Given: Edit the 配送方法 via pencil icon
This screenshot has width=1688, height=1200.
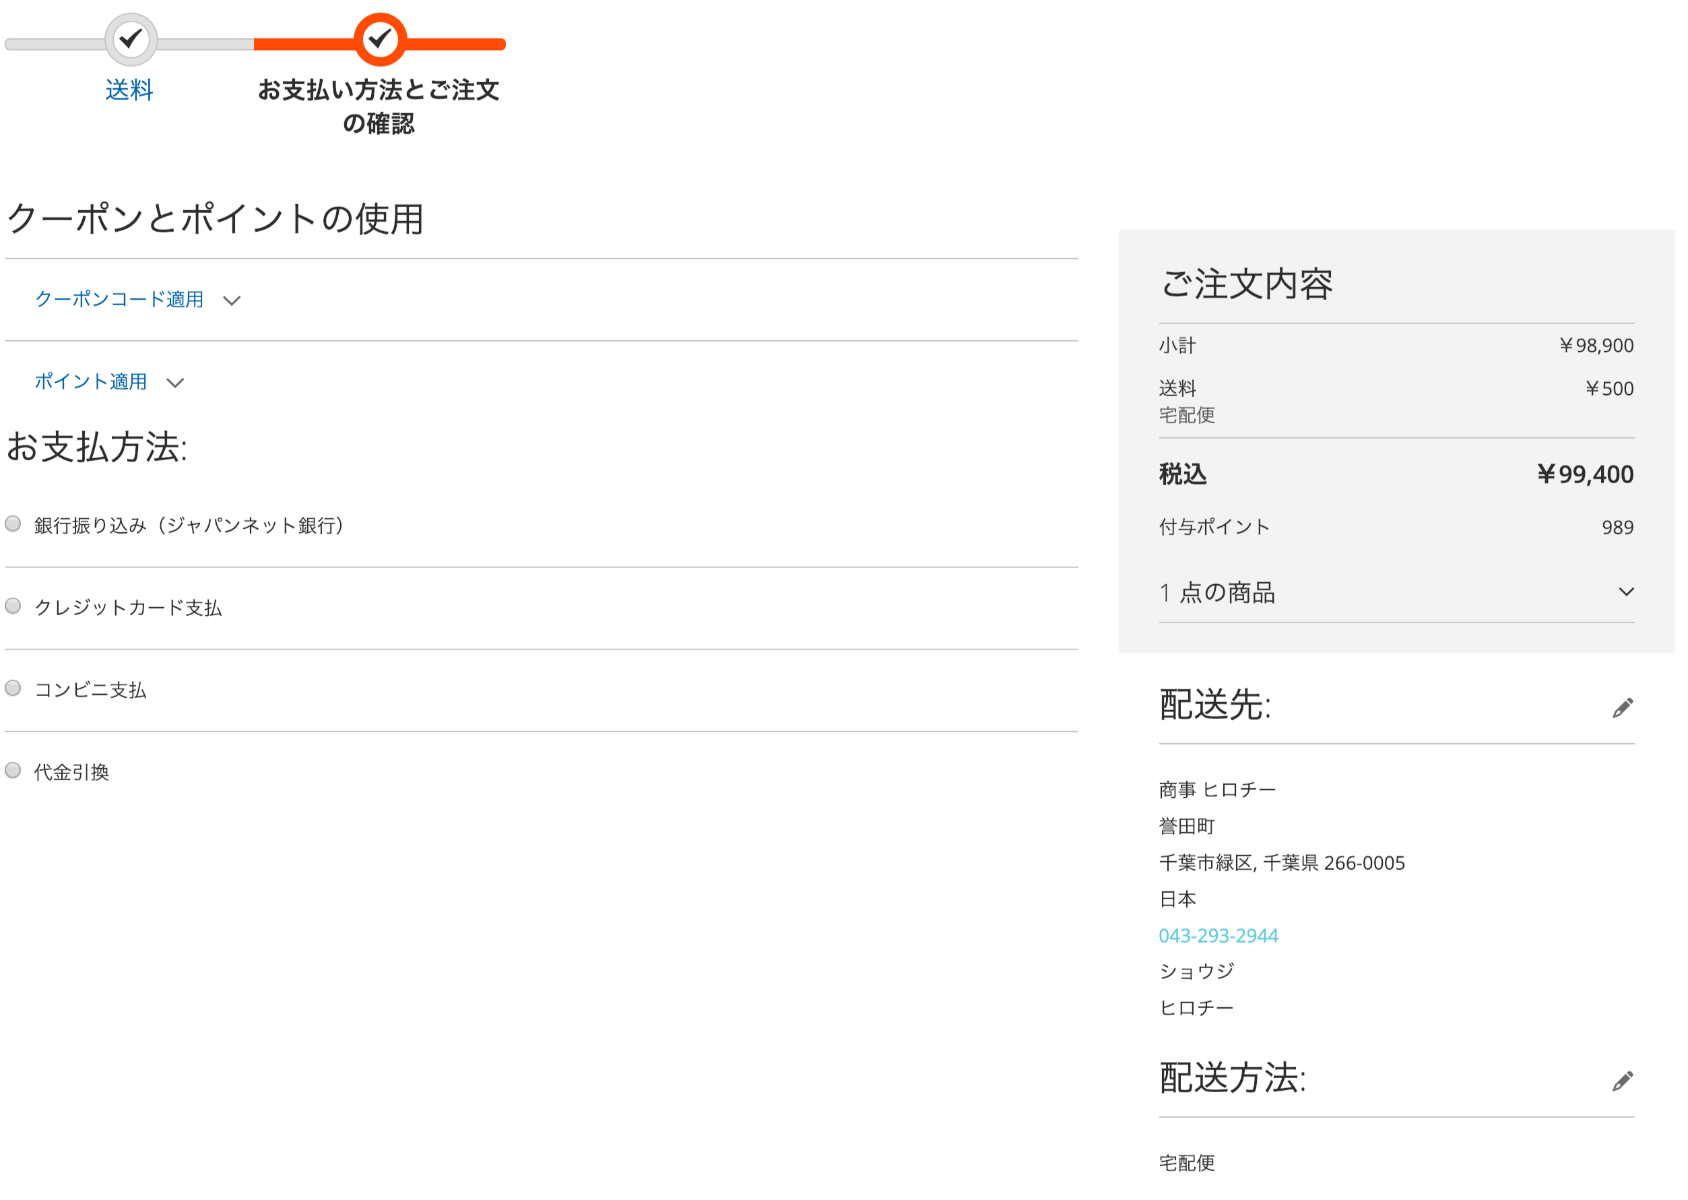Looking at the screenshot, I should (1622, 1081).
